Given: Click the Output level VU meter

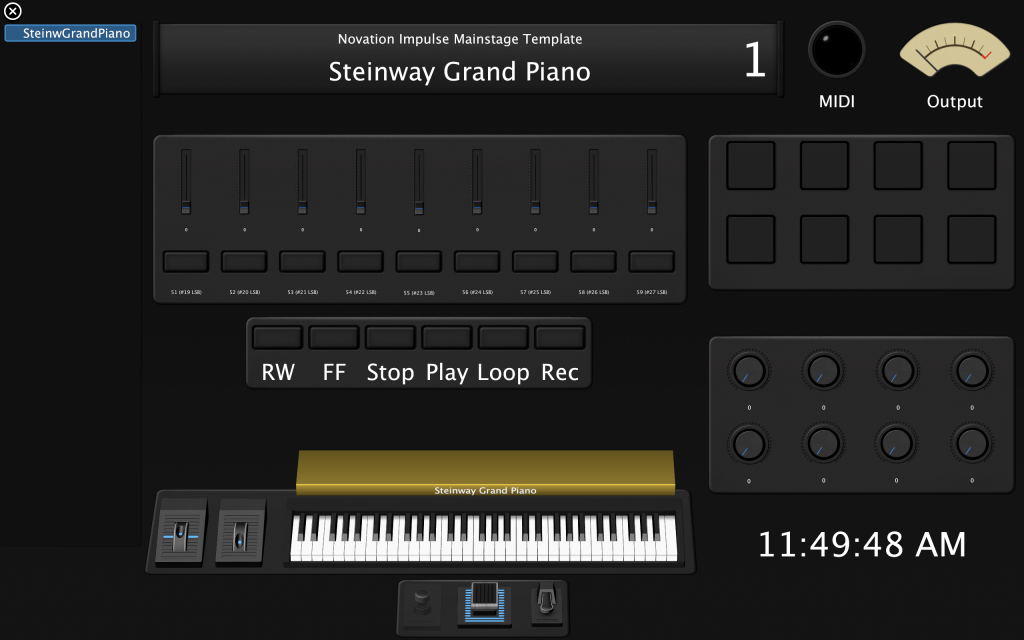Looking at the screenshot, I should click(954, 50).
